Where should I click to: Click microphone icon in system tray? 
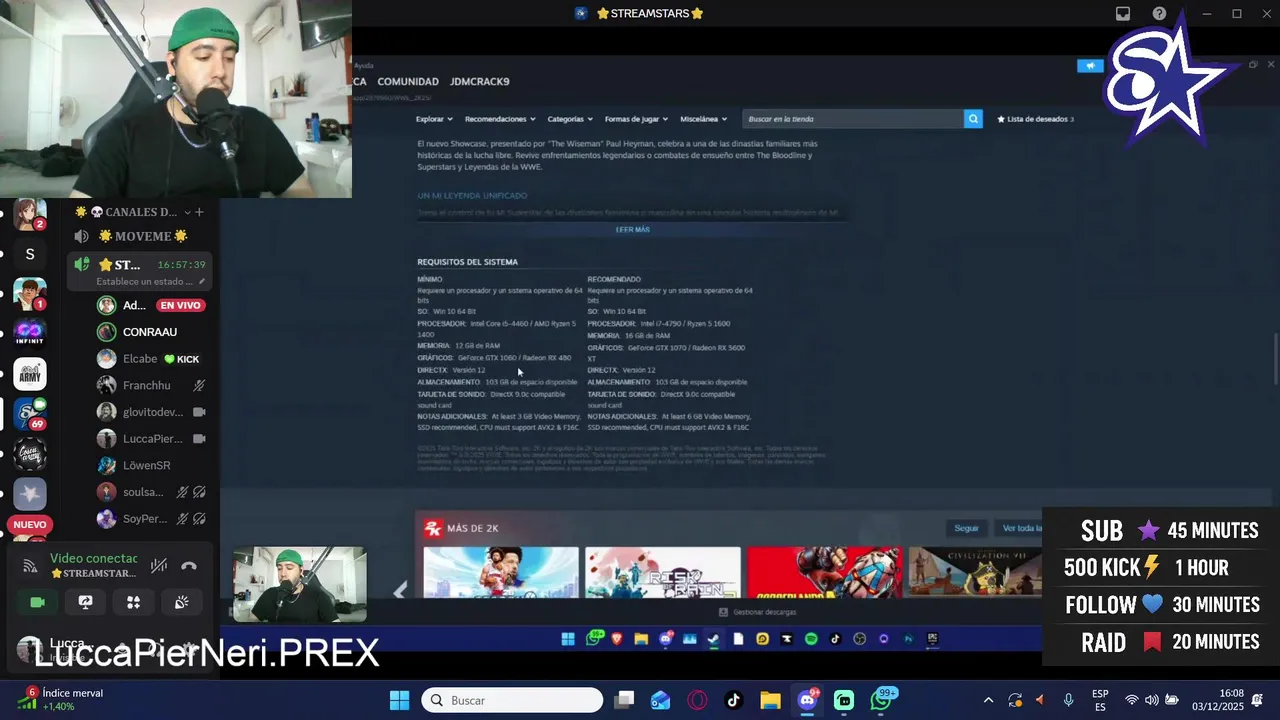1068,700
